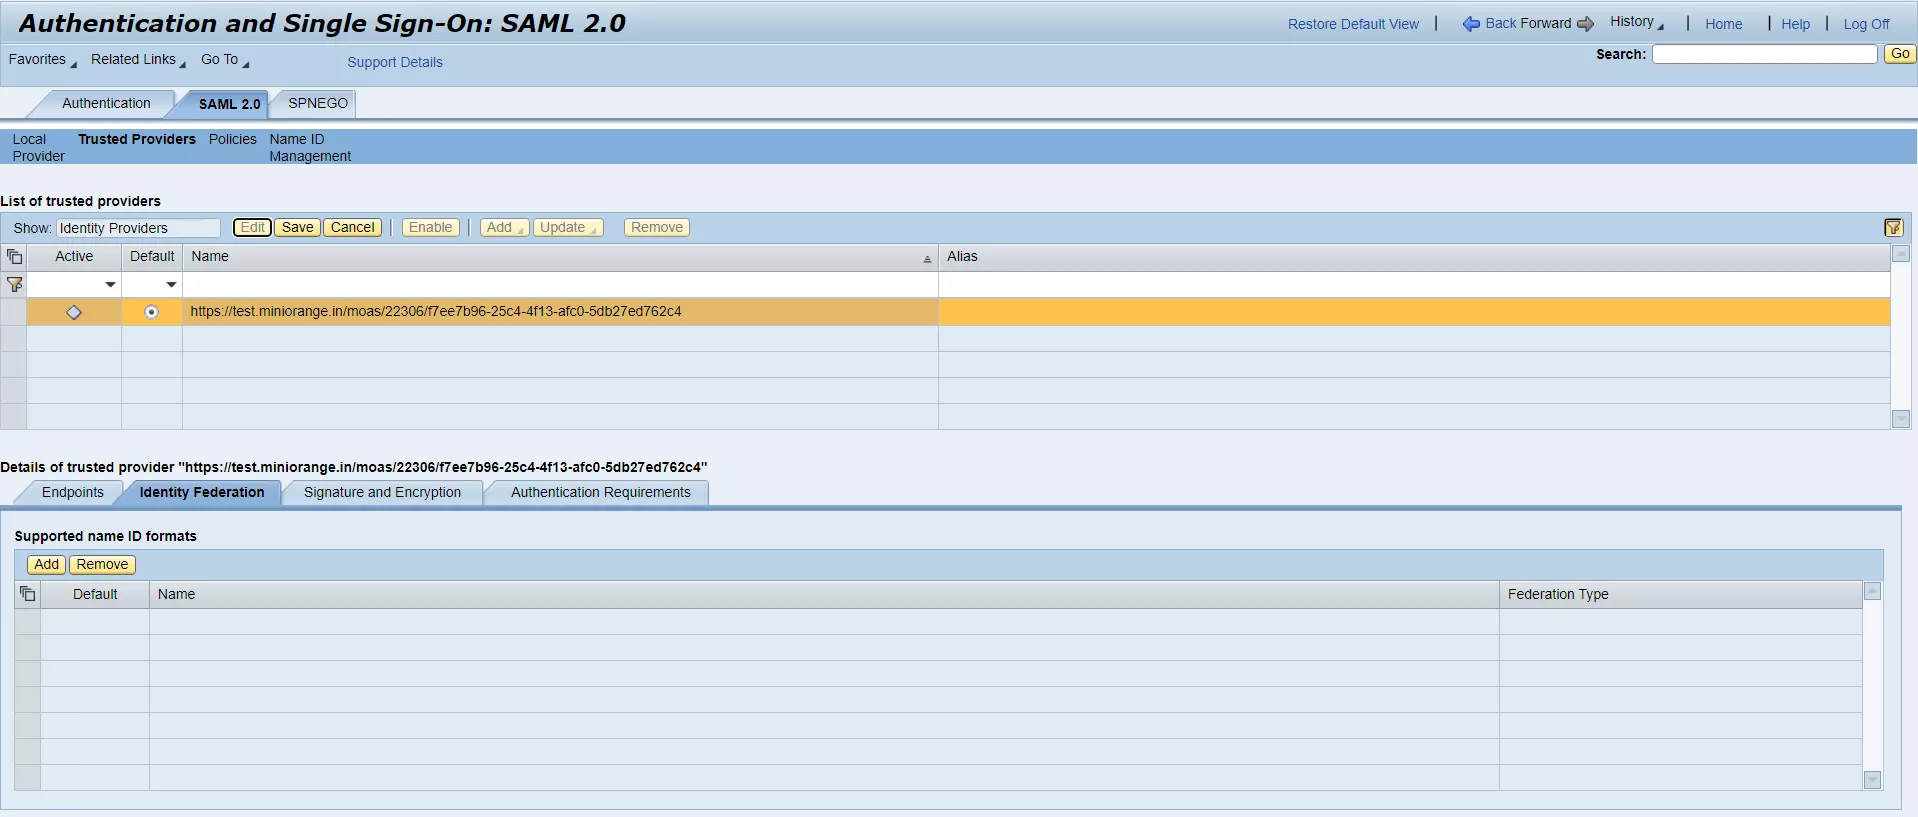
Task: Switch to the Endpoints tab
Action: [72, 492]
